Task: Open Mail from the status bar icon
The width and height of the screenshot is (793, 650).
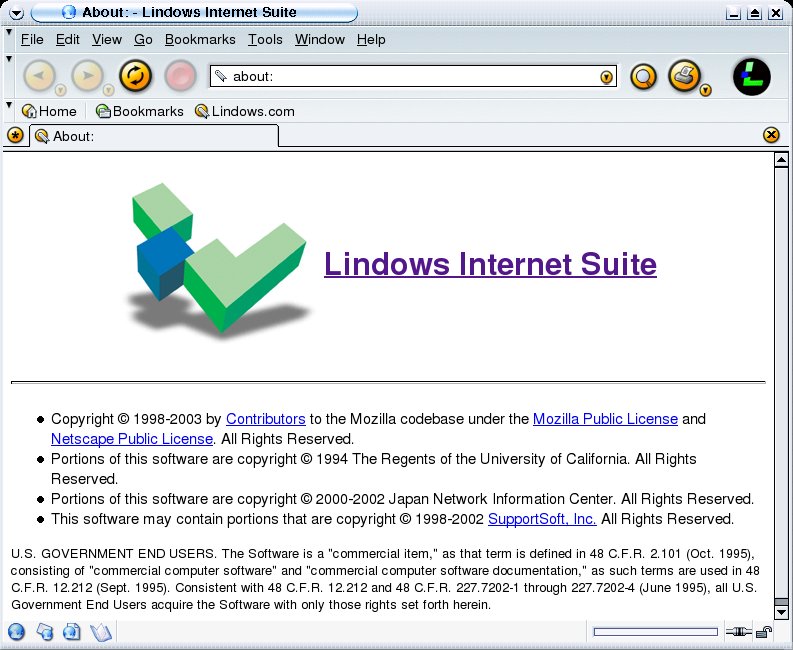Action: (45, 632)
